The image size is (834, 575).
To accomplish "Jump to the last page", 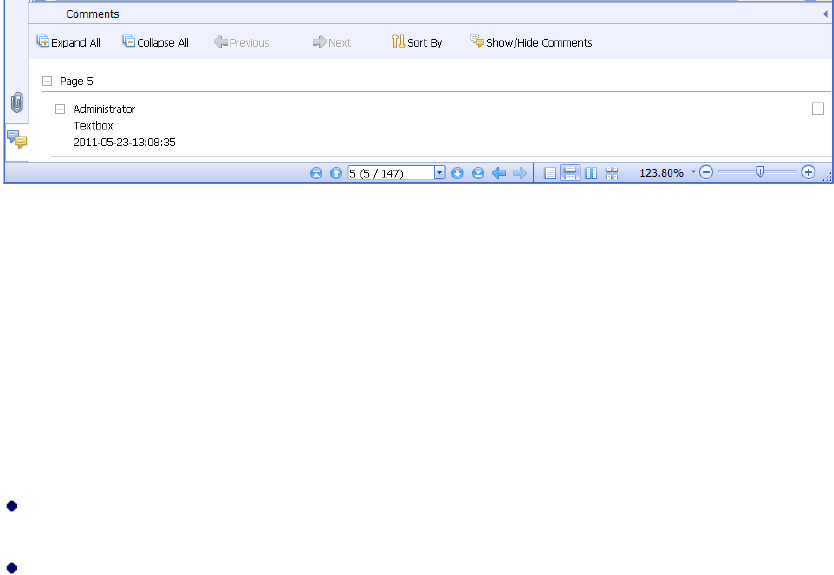I will click(x=478, y=173).
